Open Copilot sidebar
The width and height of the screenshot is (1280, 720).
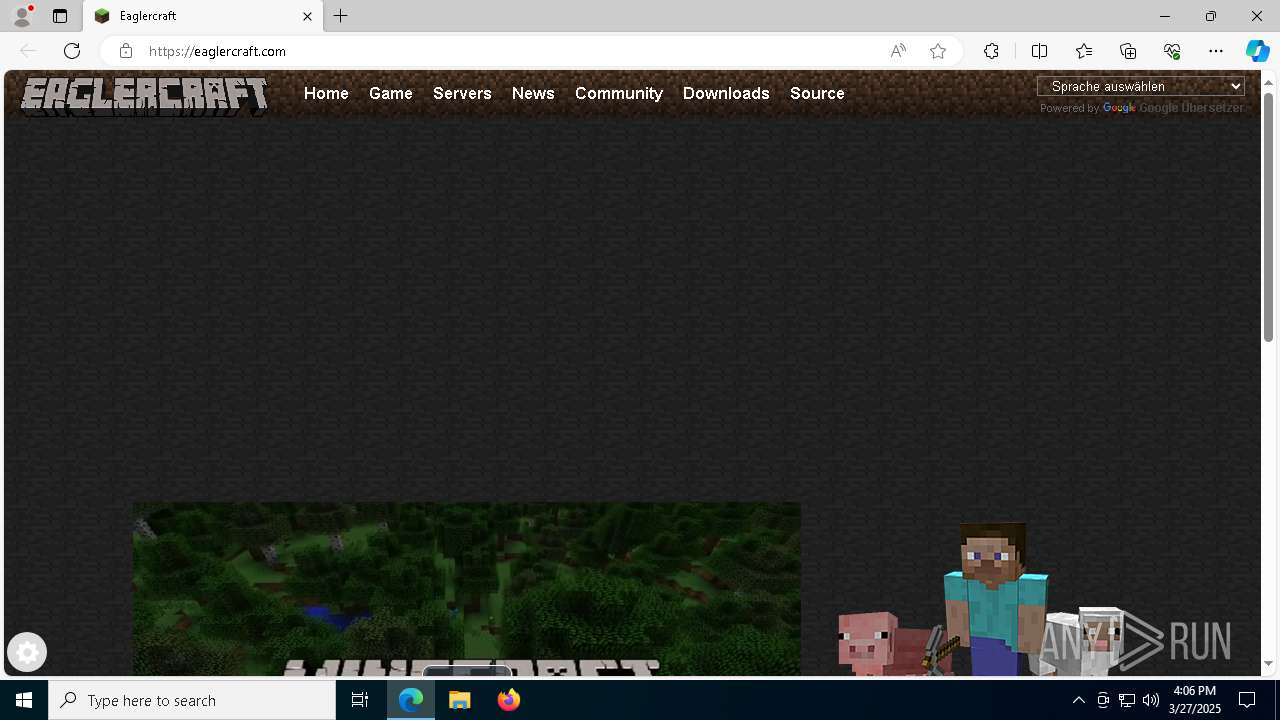click(1257, 51)
